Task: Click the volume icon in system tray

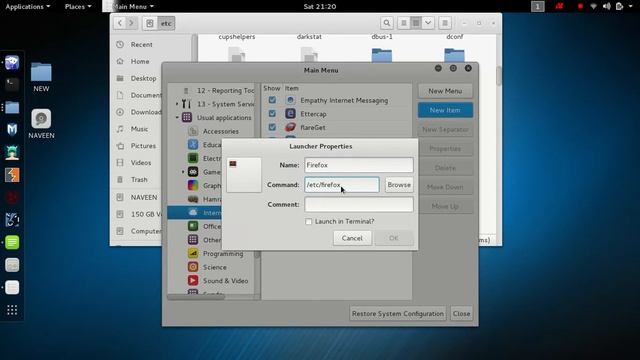Action: (x=607, y=6)
